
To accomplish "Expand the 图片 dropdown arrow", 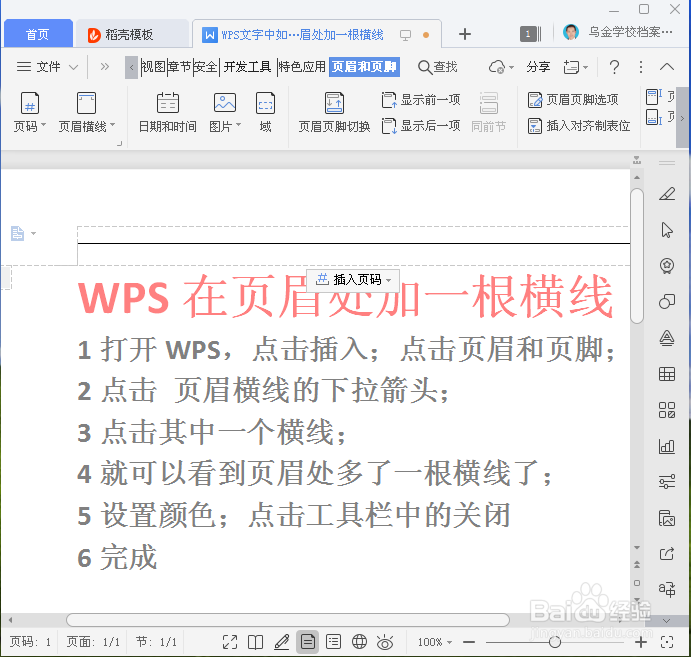I will 238,125.
